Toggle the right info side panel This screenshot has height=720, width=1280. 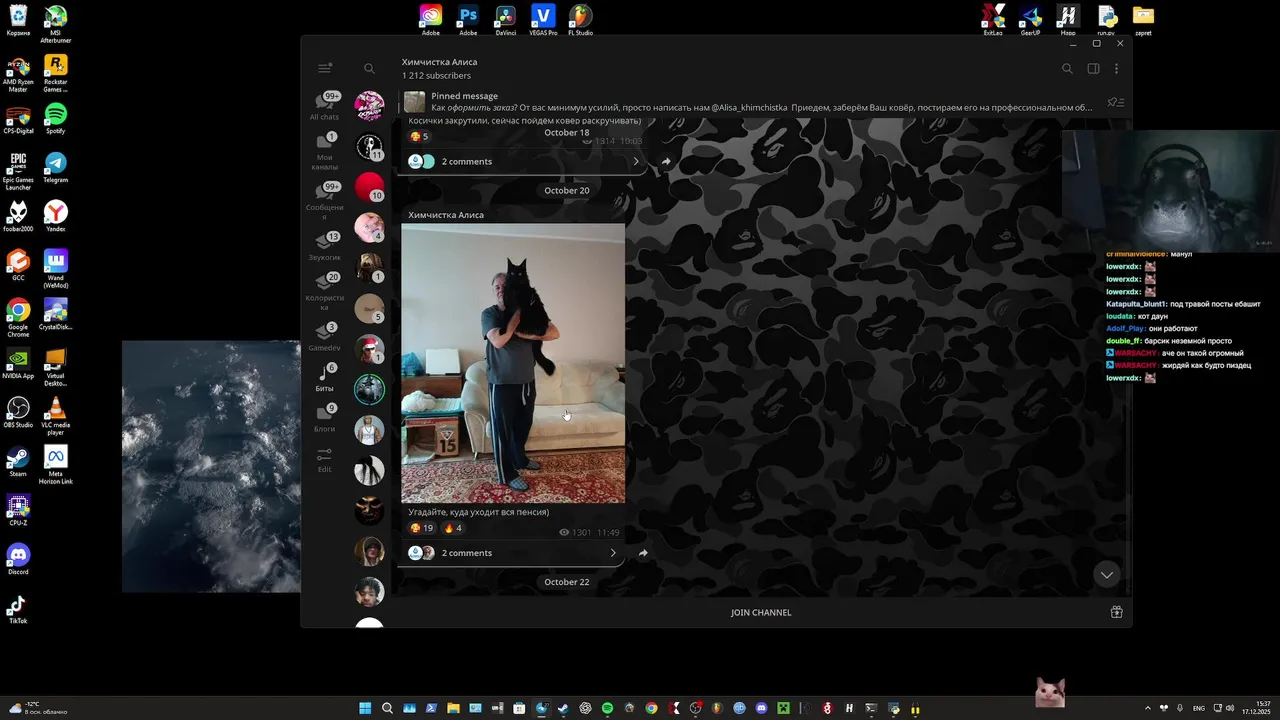point(1093,69)
